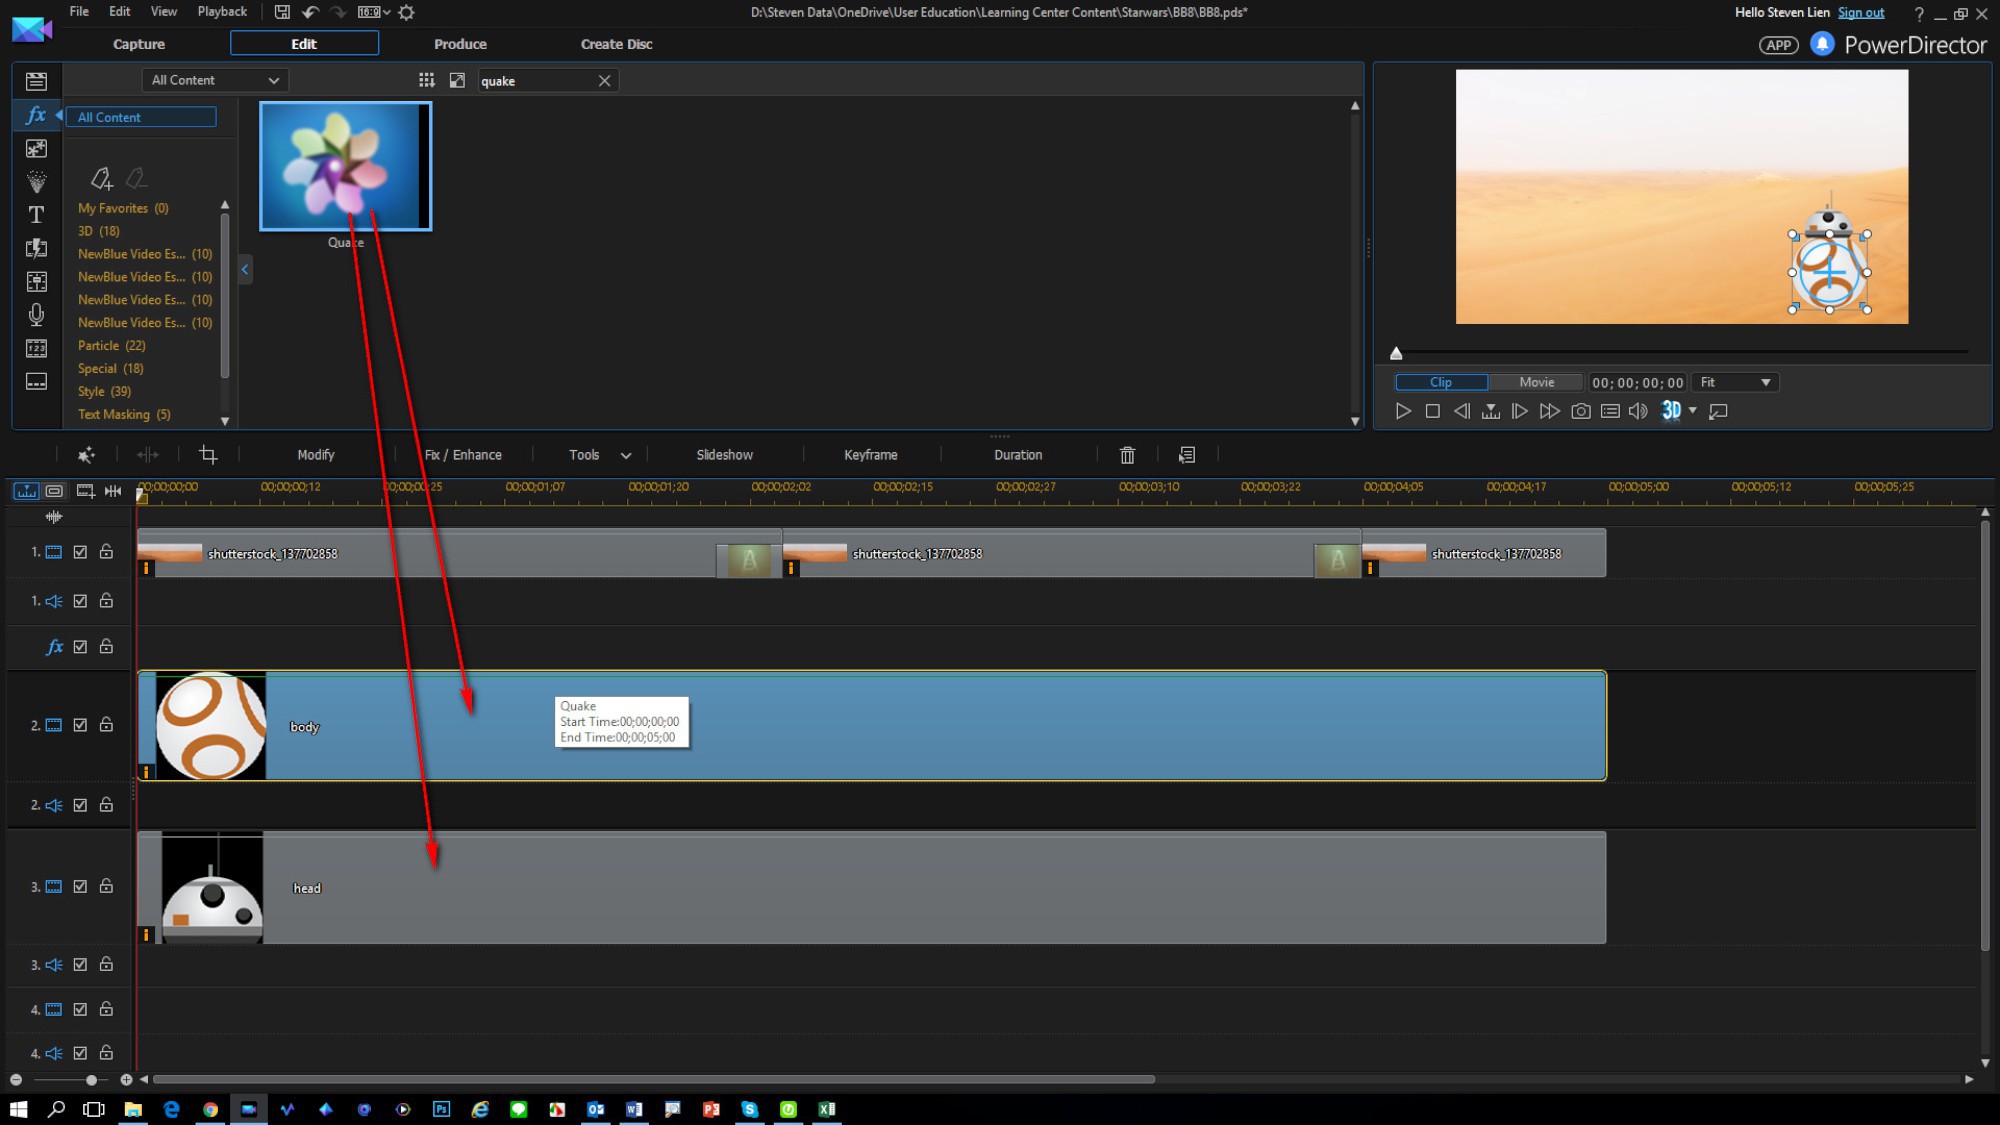Toggle audio track 1 enable checkbox
Viewport: 2000px width, 1125px height.
coord(80,601)
